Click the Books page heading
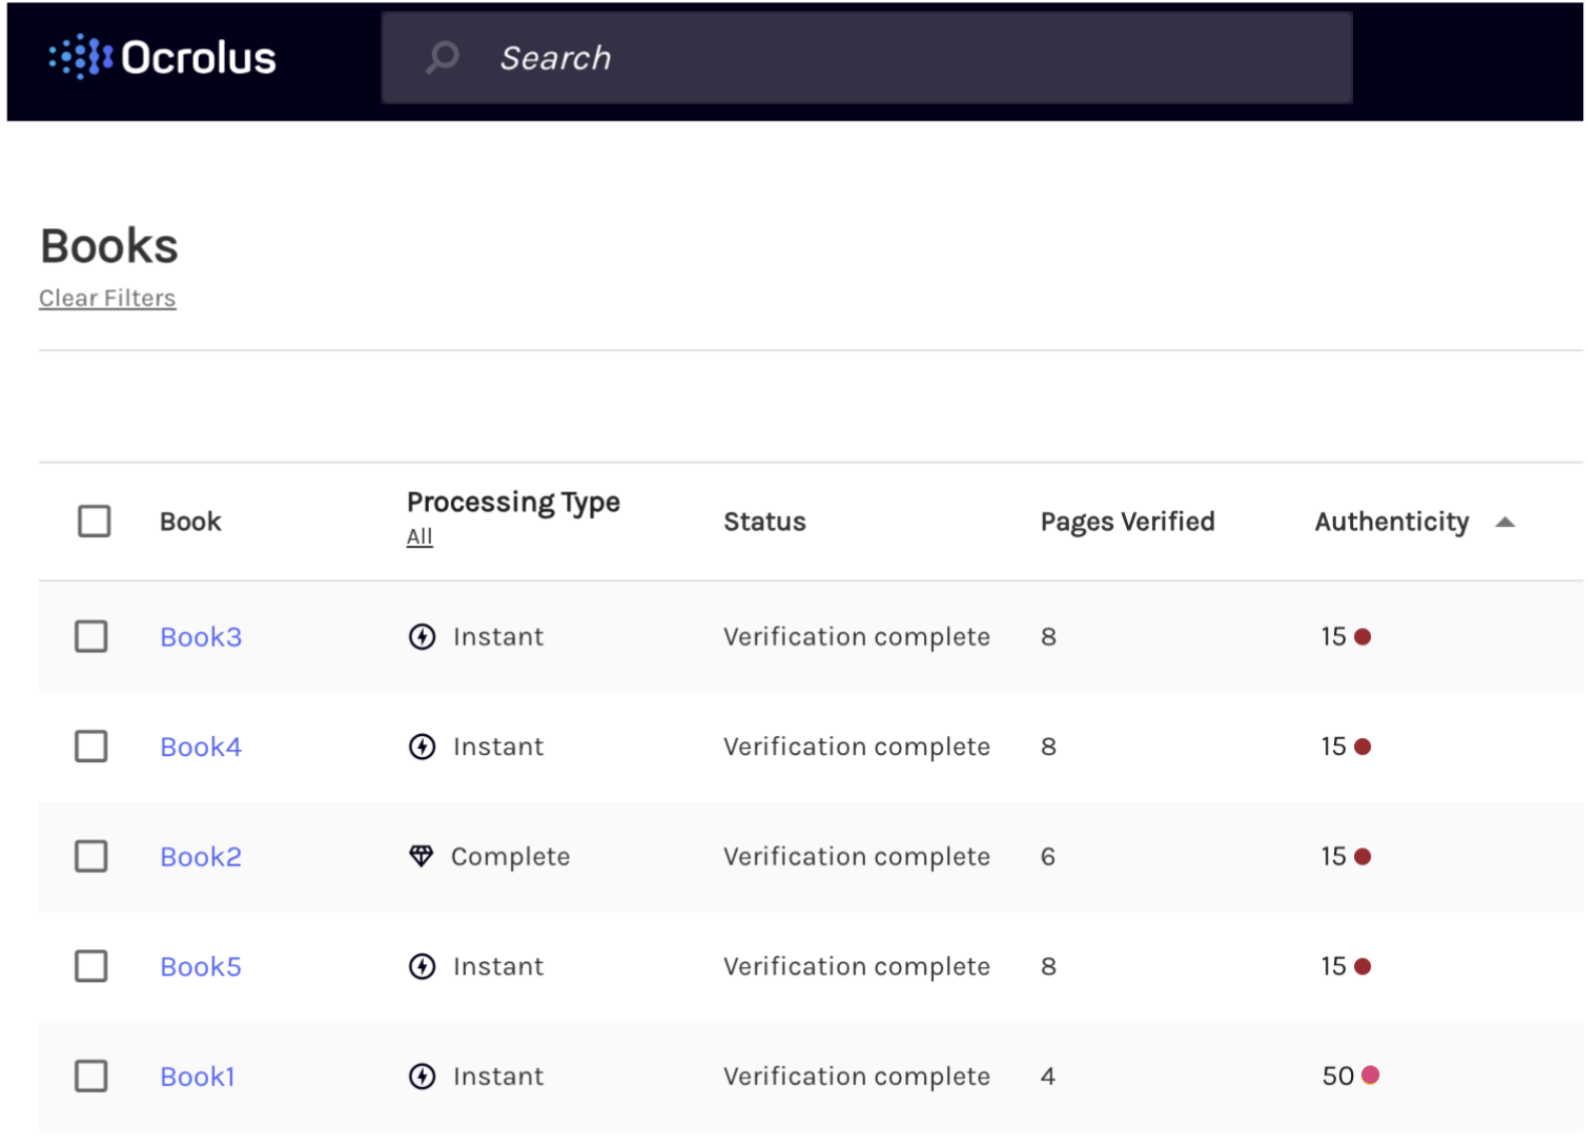Viewport: 1588px width, 1146px height. [x=109, y=246]
